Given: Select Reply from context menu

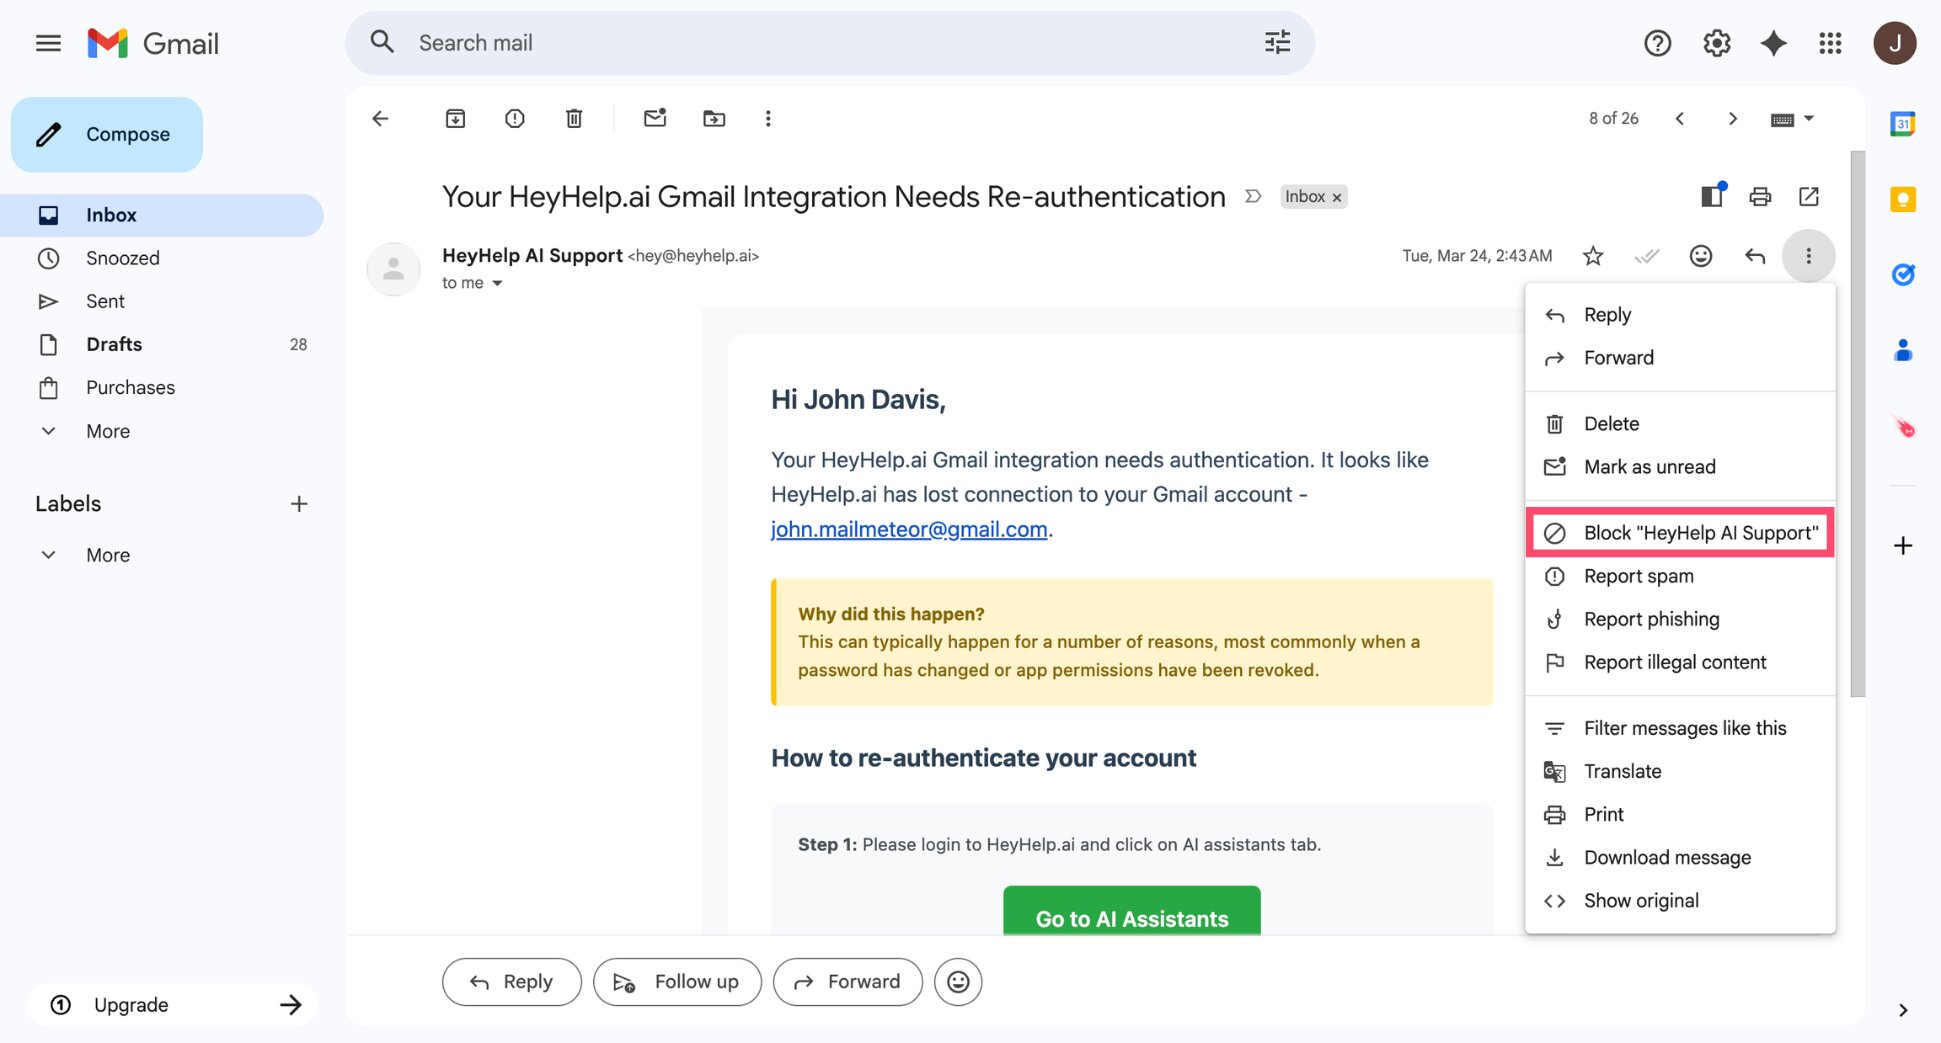Looking at the screenshot, I should (1680, 315).
